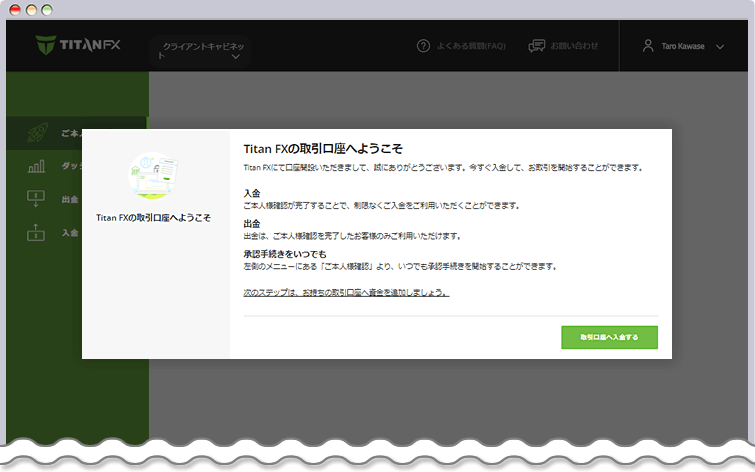Viewport: 755px width, 472px height.
Task: Open よくある質問(FAQ) link
Action: tap(471, 46)
